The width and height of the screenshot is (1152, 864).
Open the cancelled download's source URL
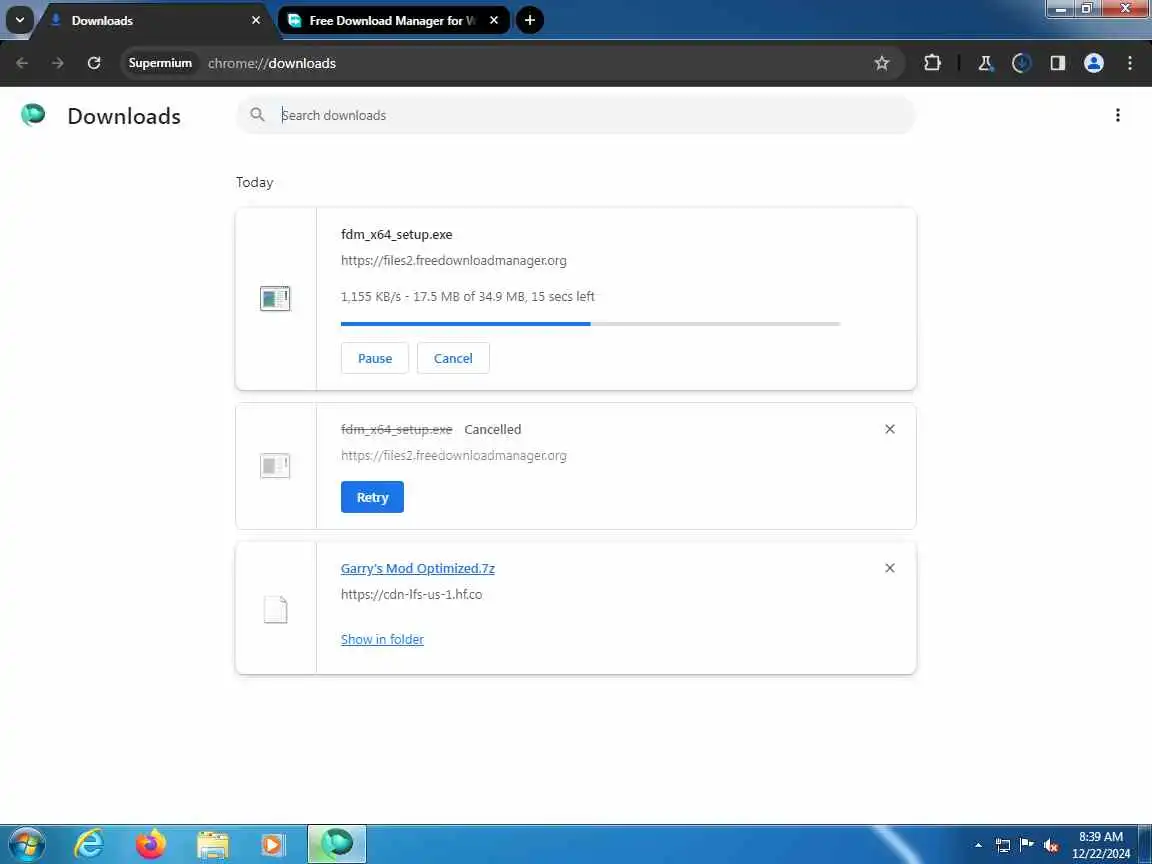(x=453, y=456)
